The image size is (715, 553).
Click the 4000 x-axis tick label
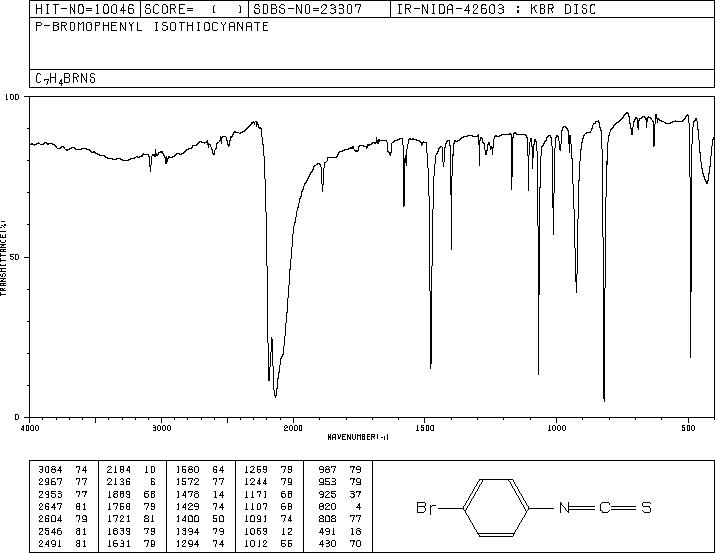tap(30, 428)
